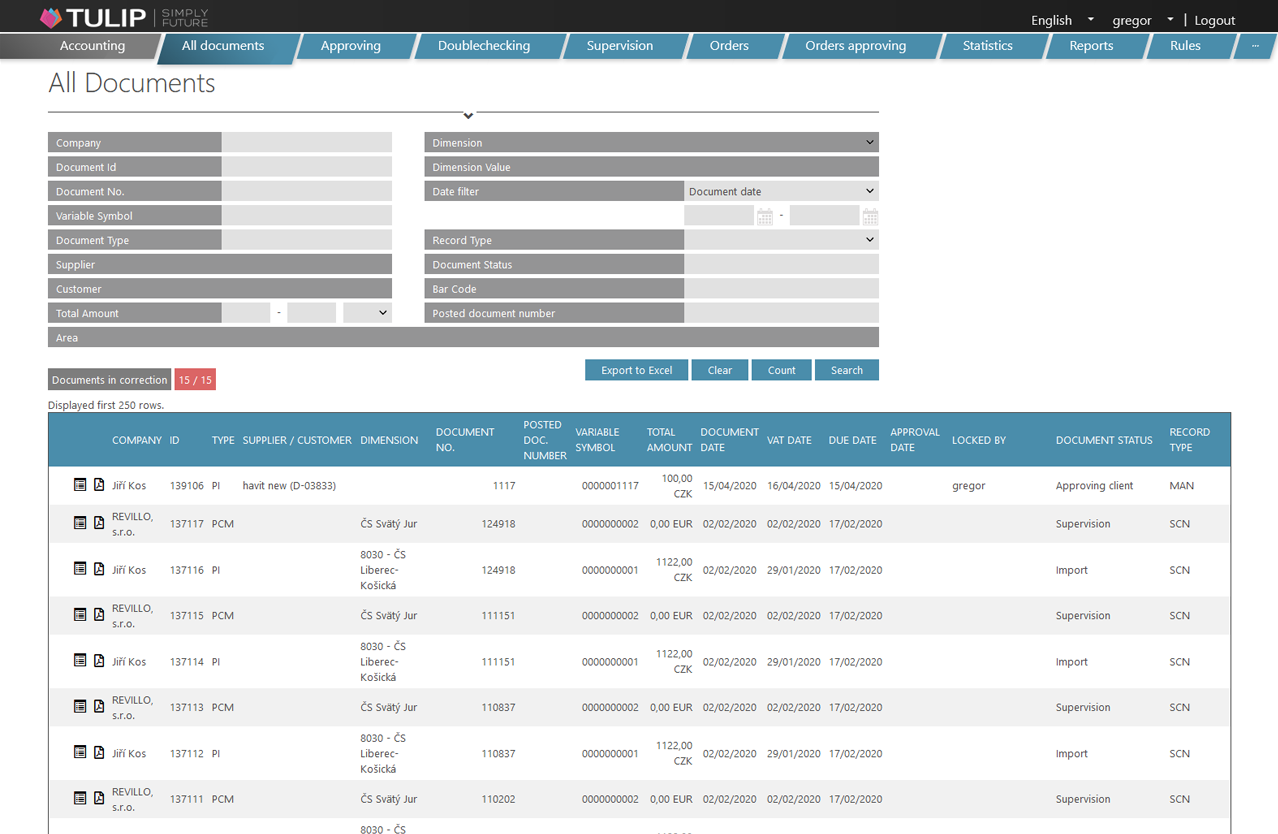The height and width of the screenshot is (834, 1278).
Task: Open calendar picker for the end date
Action: click(868, 215)
